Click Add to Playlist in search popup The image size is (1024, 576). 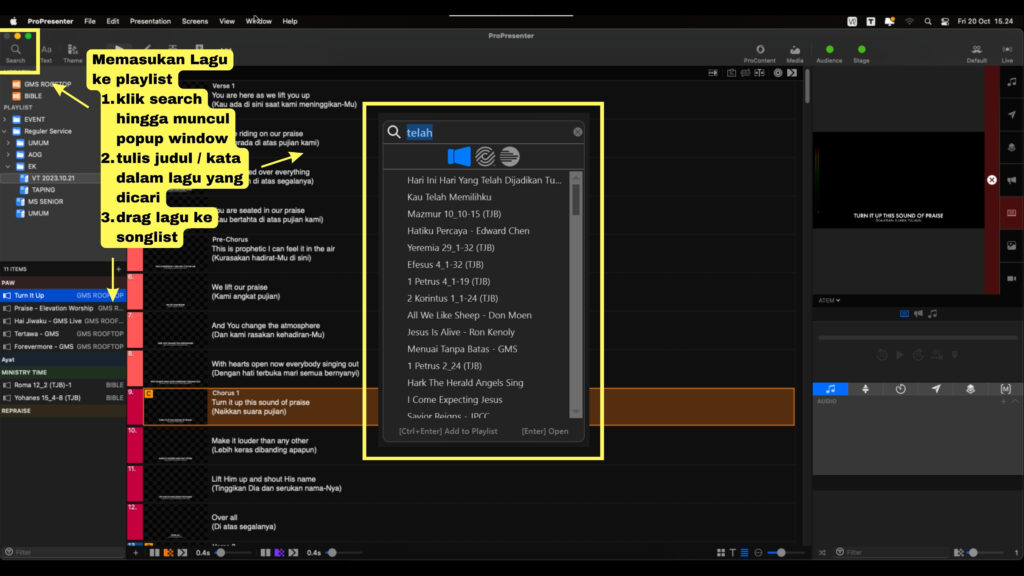(448, 431)
